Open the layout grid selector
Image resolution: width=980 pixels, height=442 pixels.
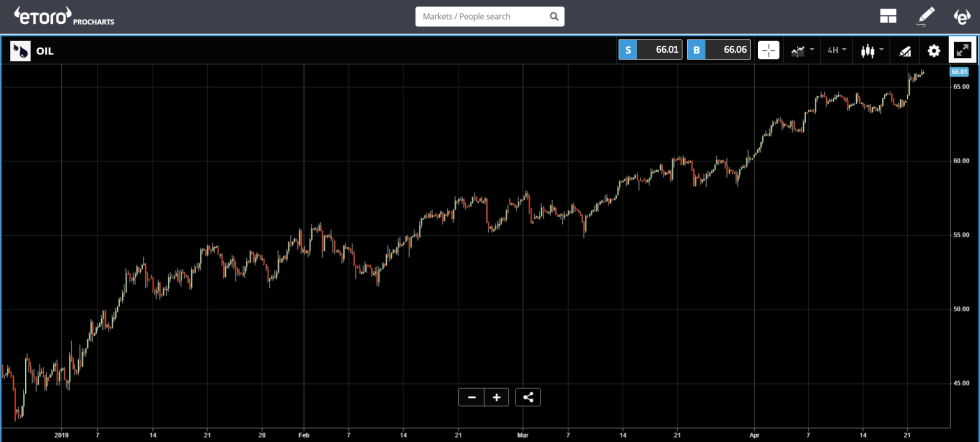888,16
